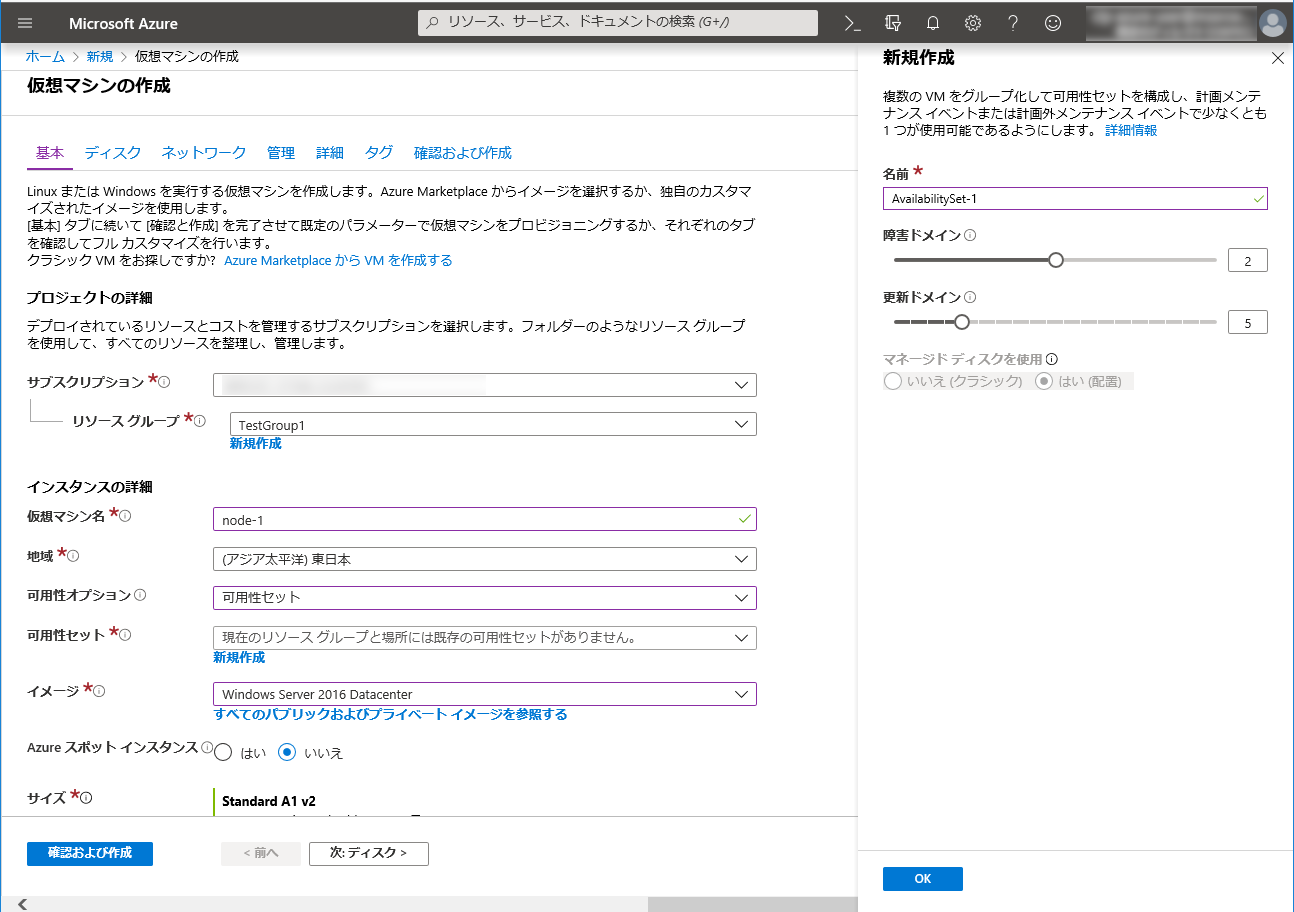Switch to the ディスク tab
The height and width of the screenshot is (912, 1294).
(113, 153)
